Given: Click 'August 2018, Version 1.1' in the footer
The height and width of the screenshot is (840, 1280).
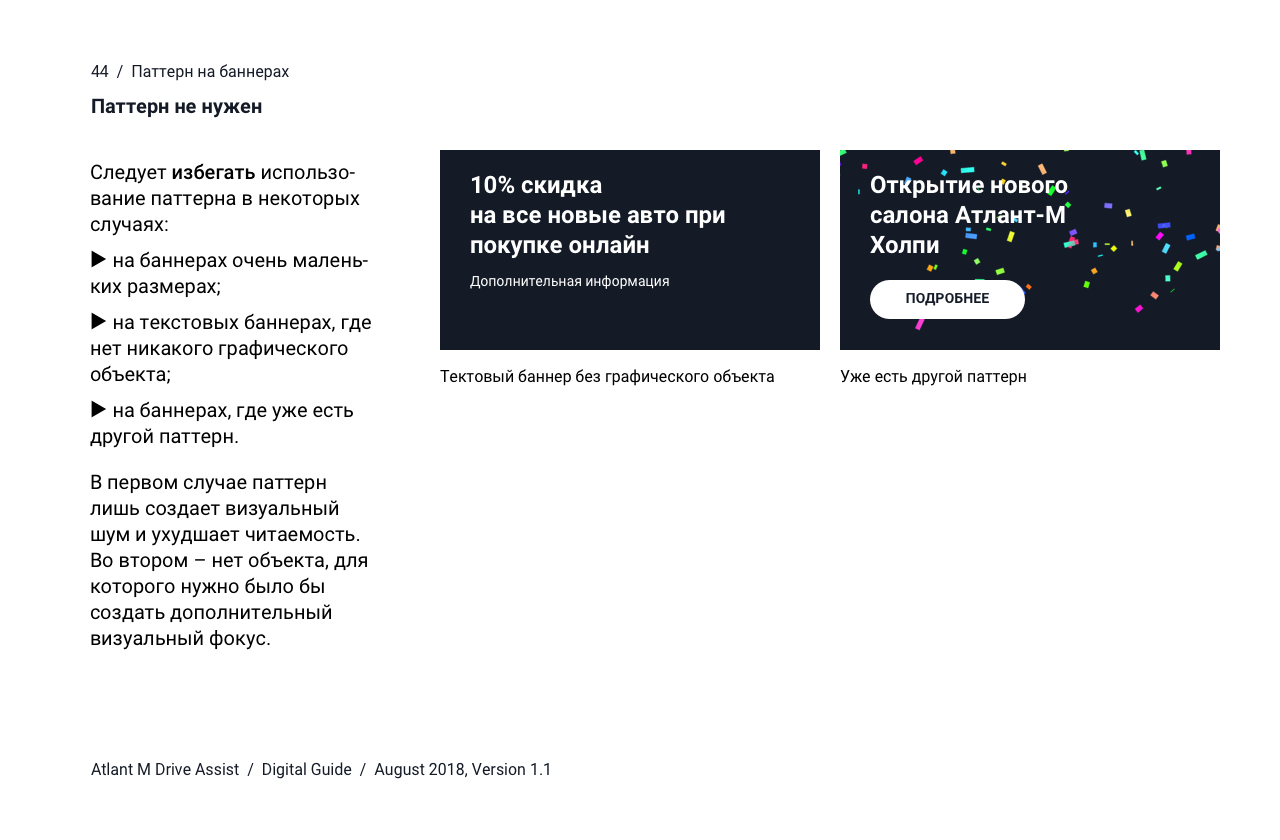Looking at the screenshot, I should [462, 770].
